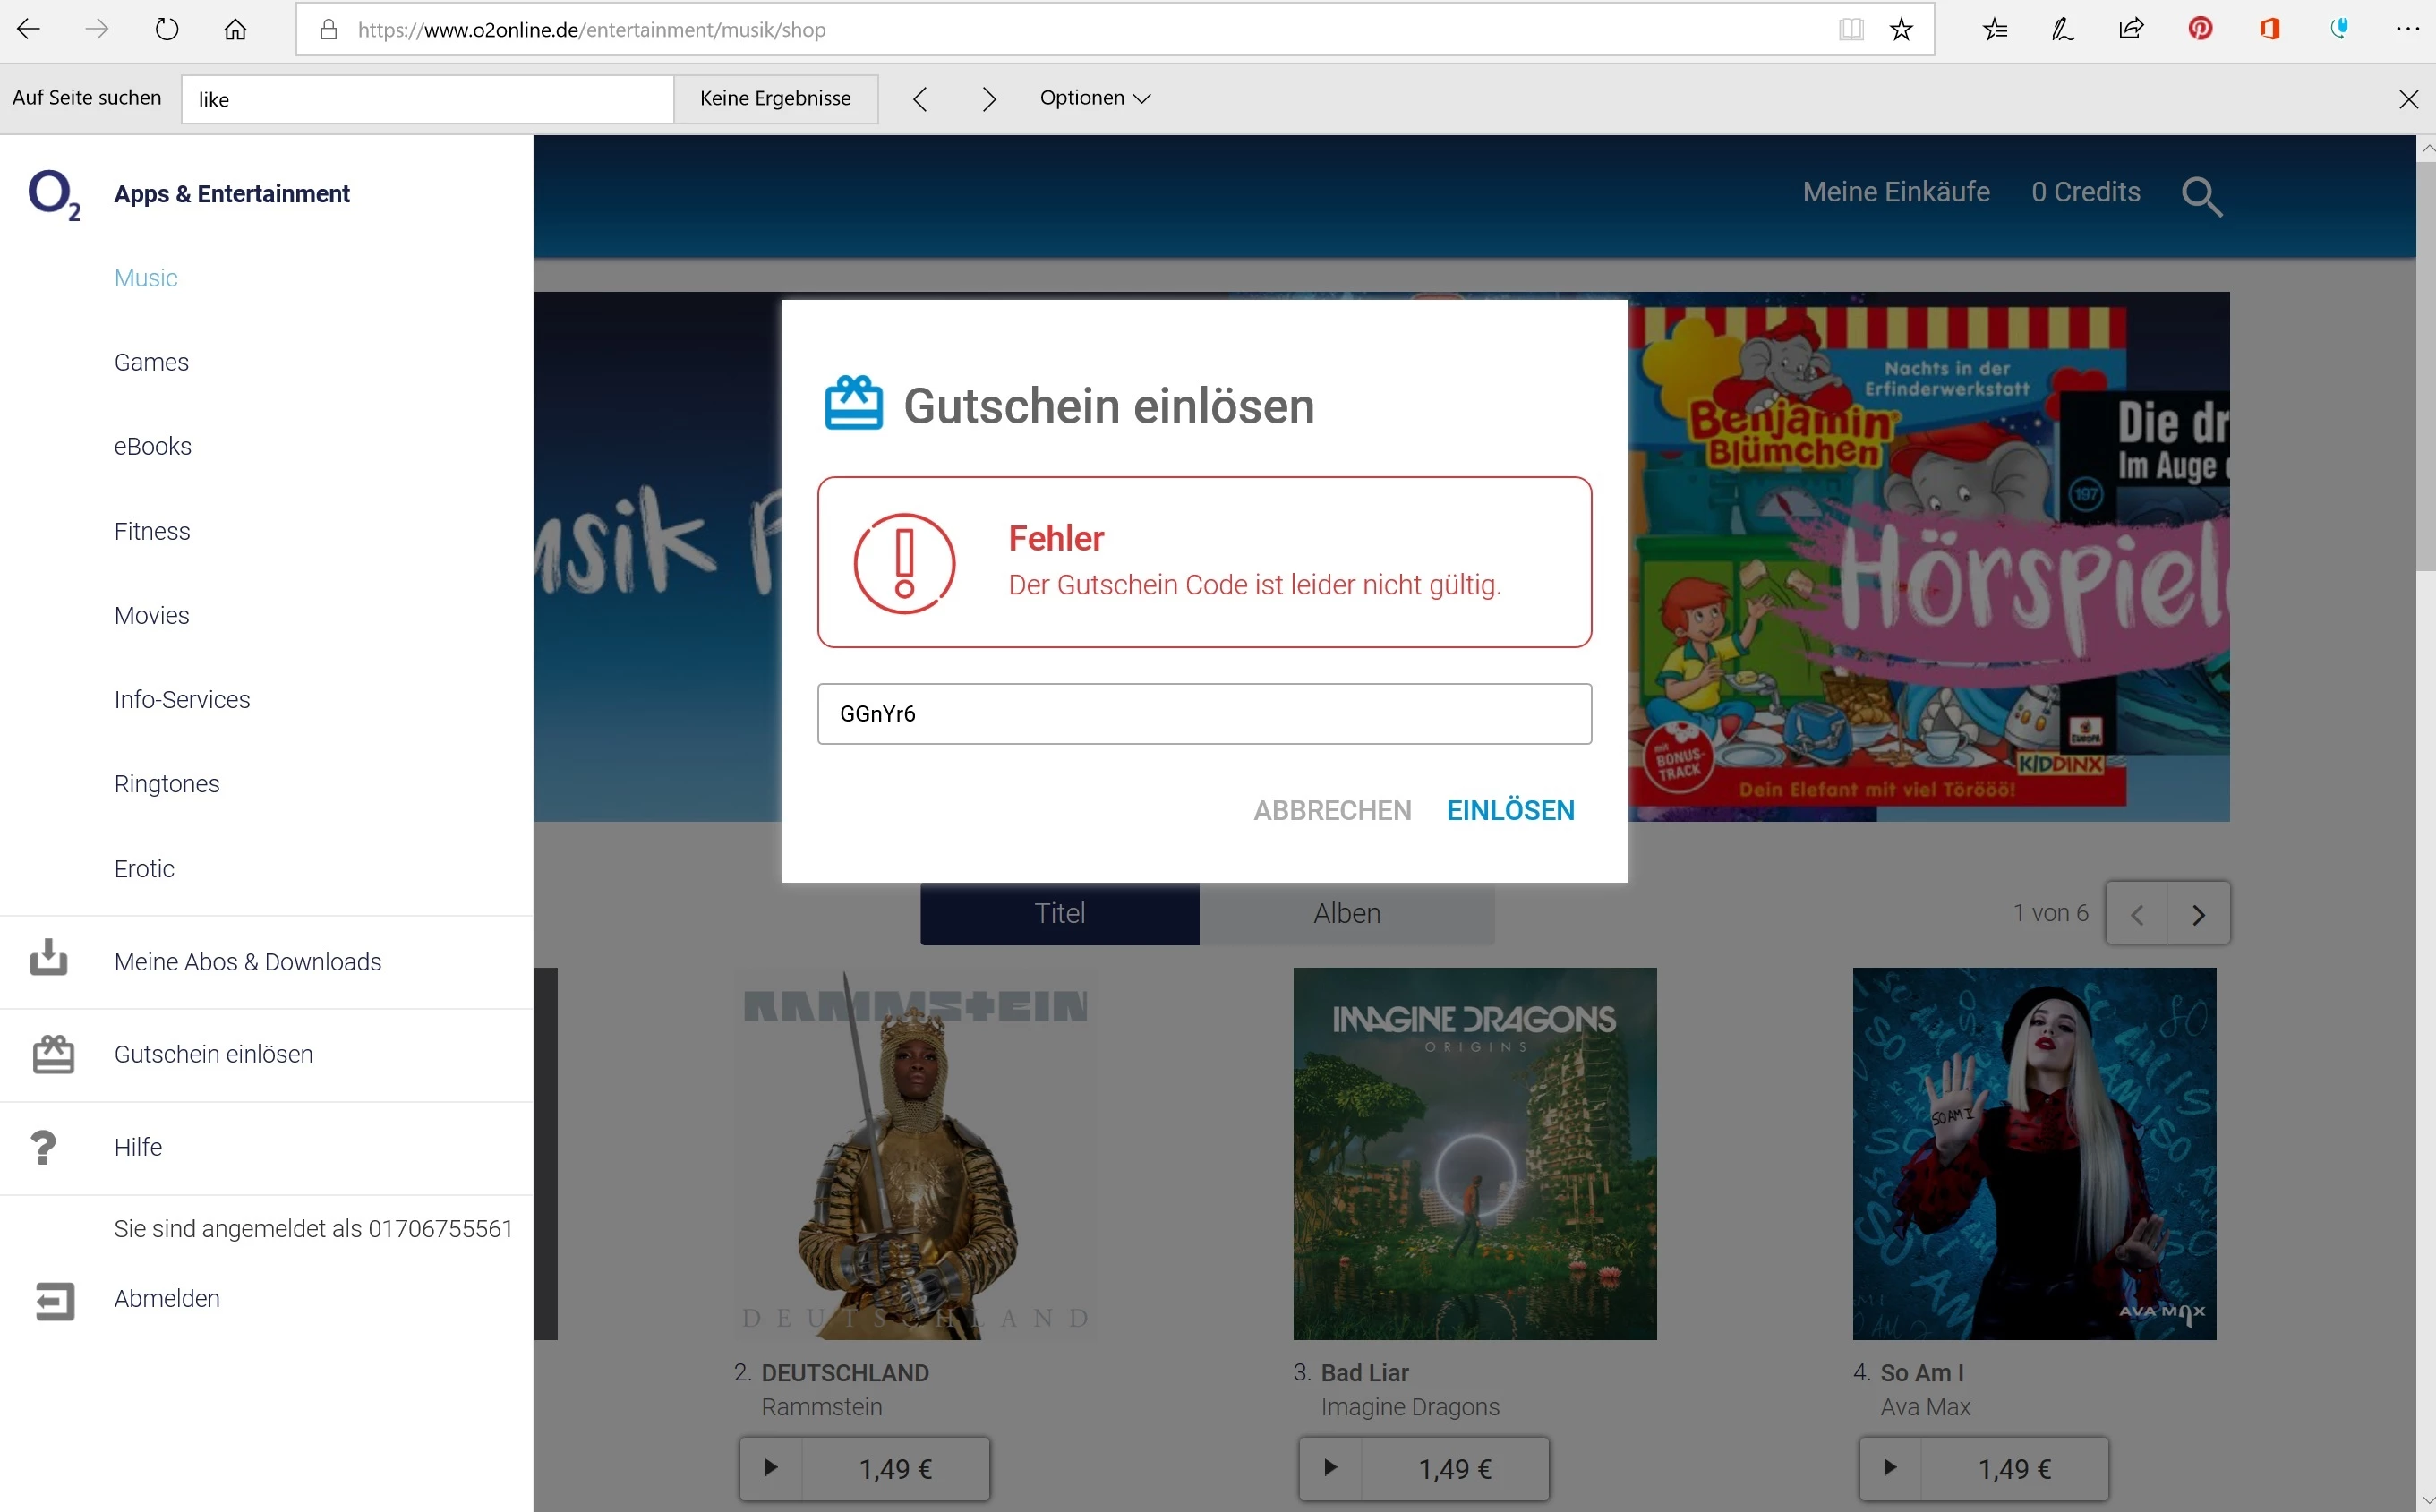This screenshot has height=1512, width=2436.
Task: Click the Office extension icon in the toolbar
Action: (x=2269, y=29)
